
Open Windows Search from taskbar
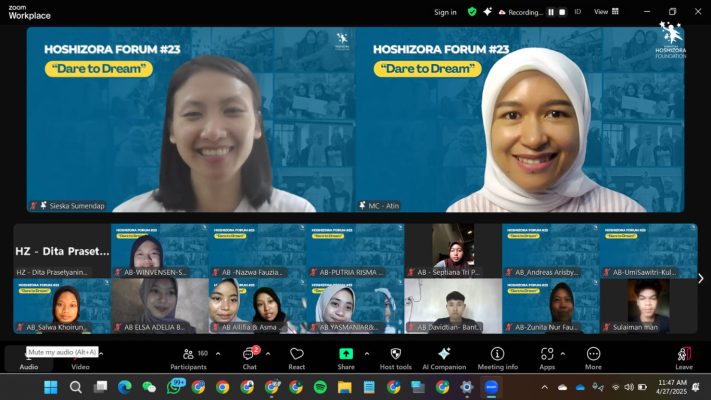(x=76, y=387)
